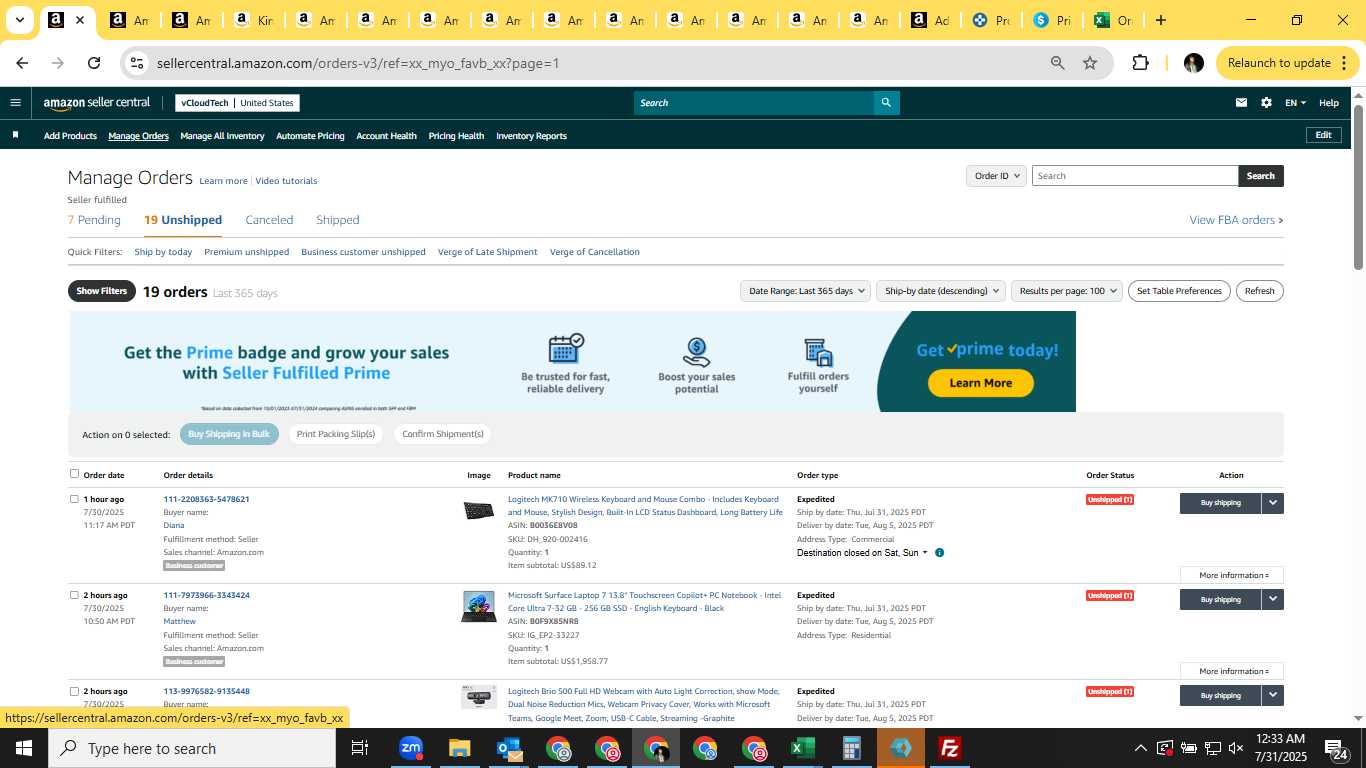Tick the select-all checkbox beside Order date
Viewport: 1366px width, 768px height.
74,474
